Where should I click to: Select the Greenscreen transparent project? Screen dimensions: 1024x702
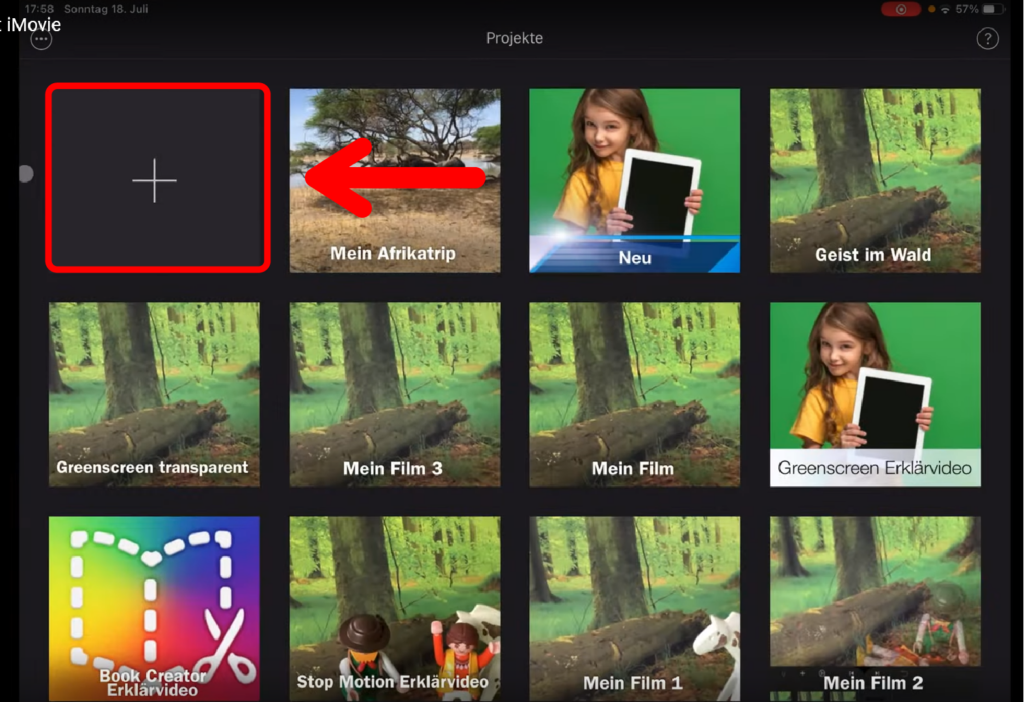154,394
